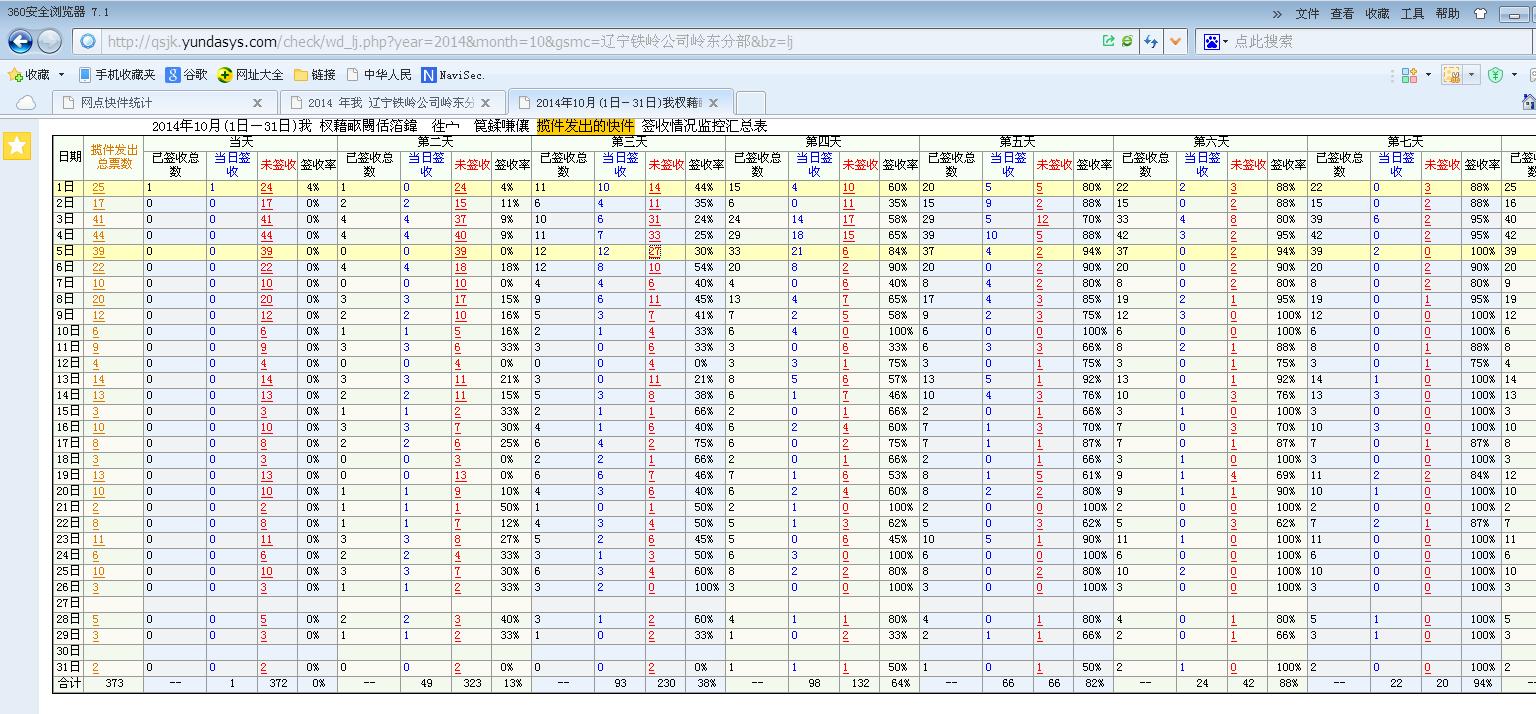Open 网址大全 bookmark
Image resolution: width=1536 pixels, height=714 pixels.
pyautogui.click(x=251, y=75)
